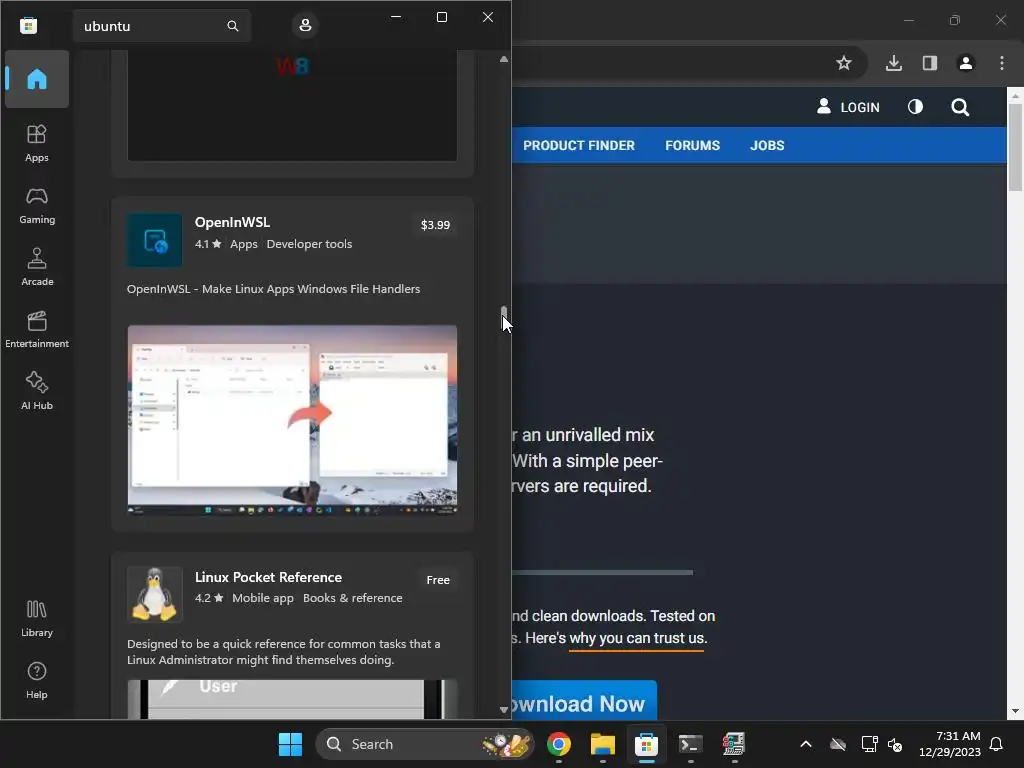Open AI Hub in Microsoft Store
This screenshot has height=768, width=1024.
point(37,391)
